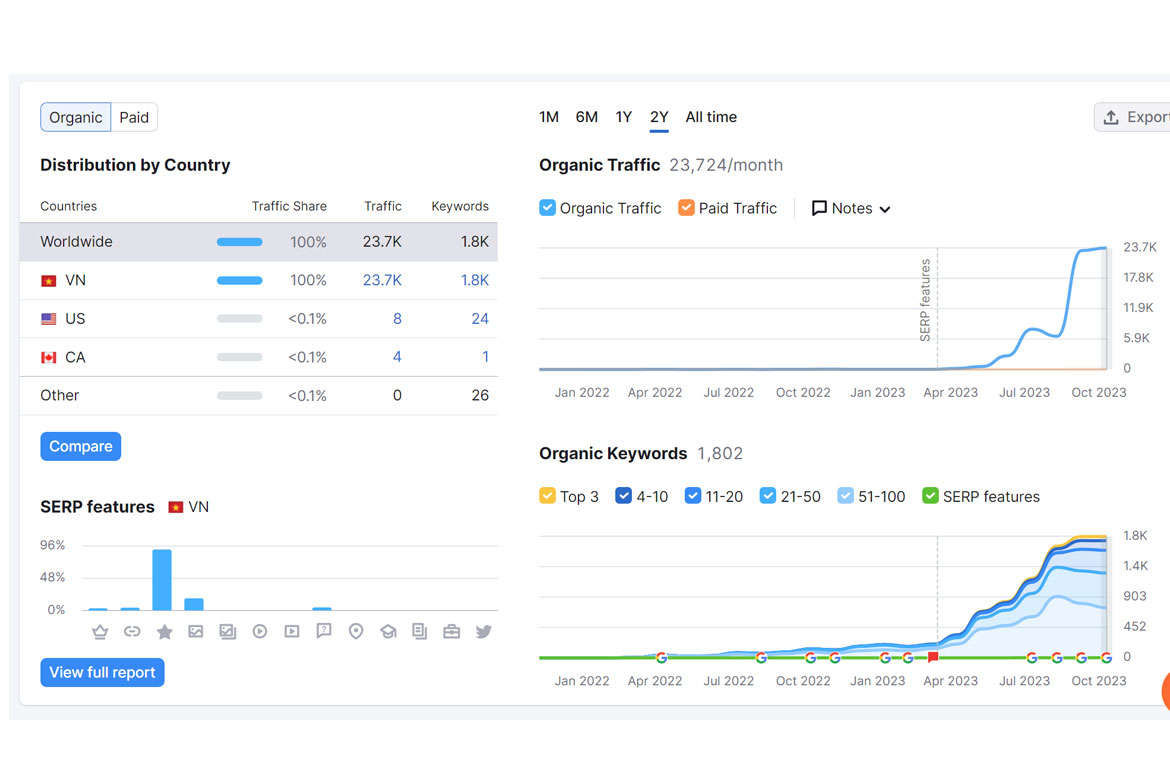Toggle the SERP features legend checkbox
The height and width of the screenshot is (780, 1170).
coord(930,496)
